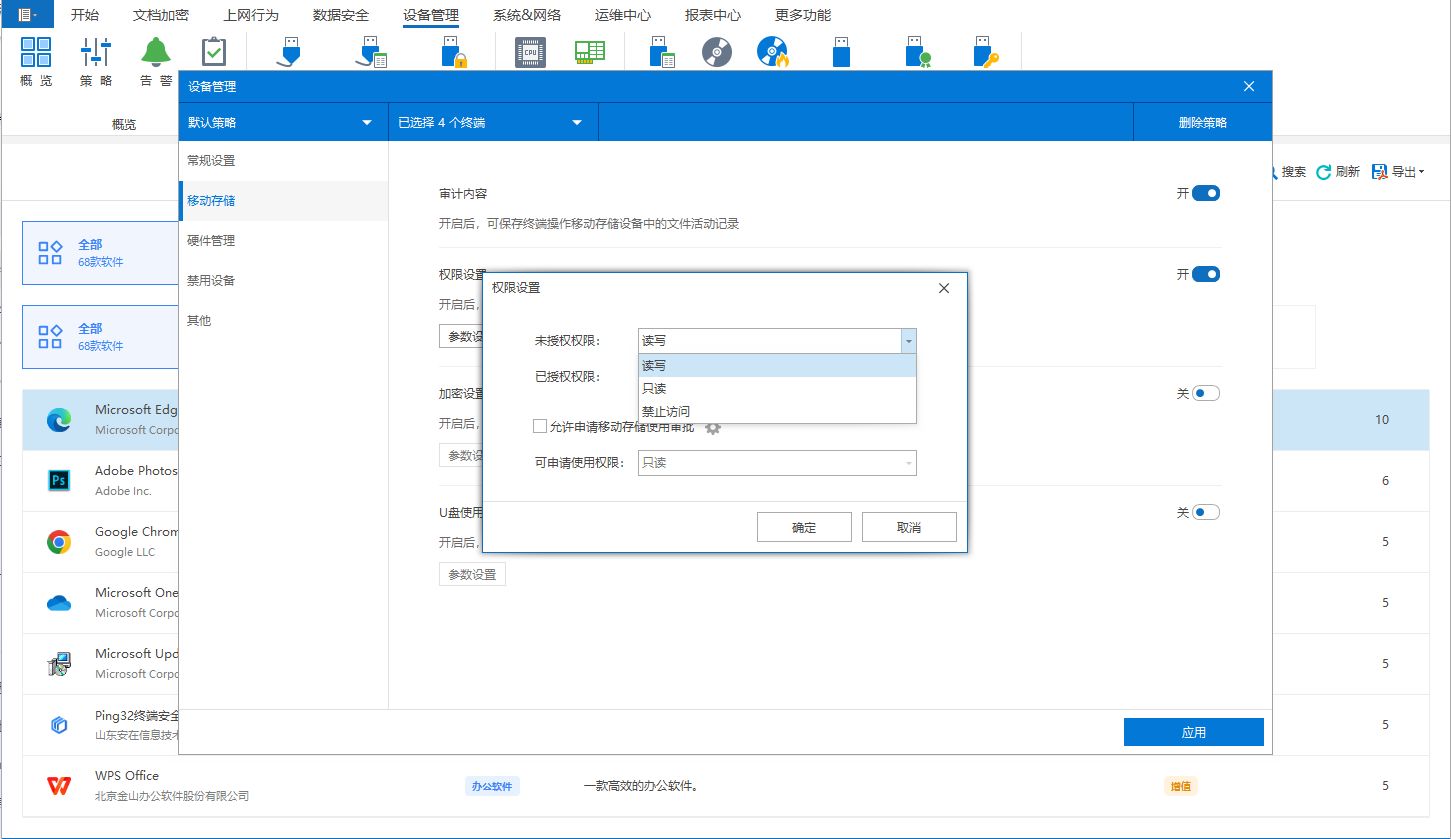Screen dimensions: 1451x839
Task: Open the green memory module icon
Action: coord(590,52)
